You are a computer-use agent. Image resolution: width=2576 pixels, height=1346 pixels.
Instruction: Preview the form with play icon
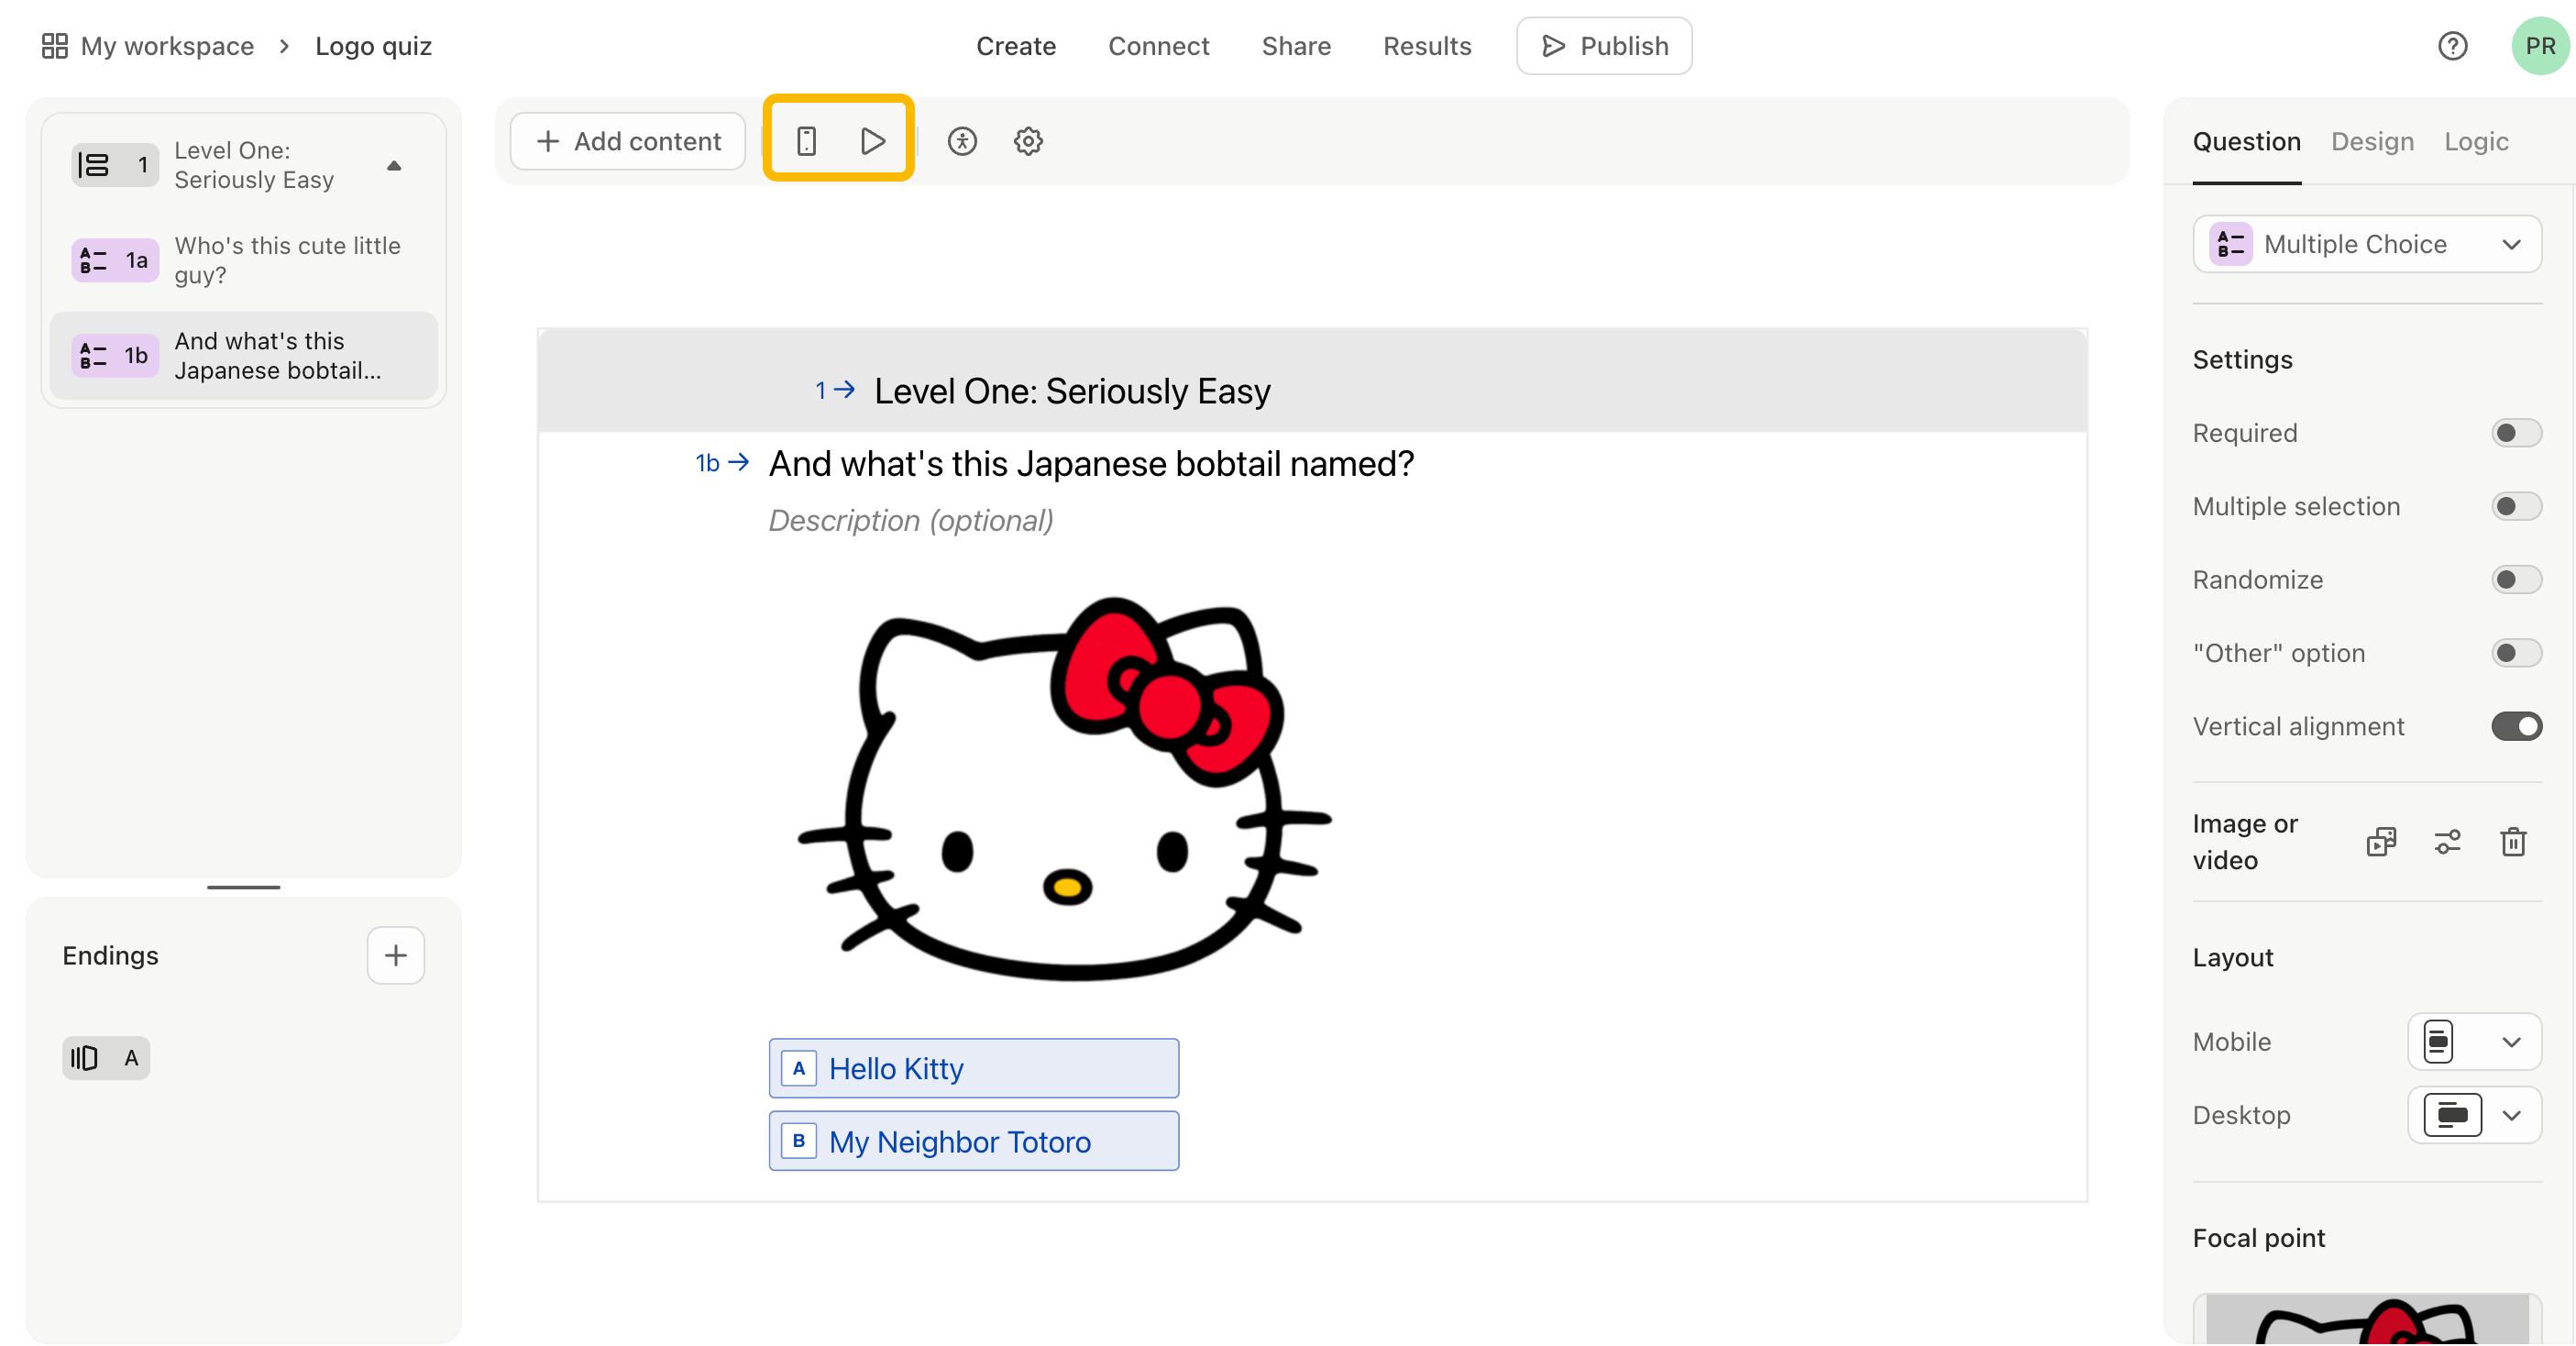click(x=872, y=141)
